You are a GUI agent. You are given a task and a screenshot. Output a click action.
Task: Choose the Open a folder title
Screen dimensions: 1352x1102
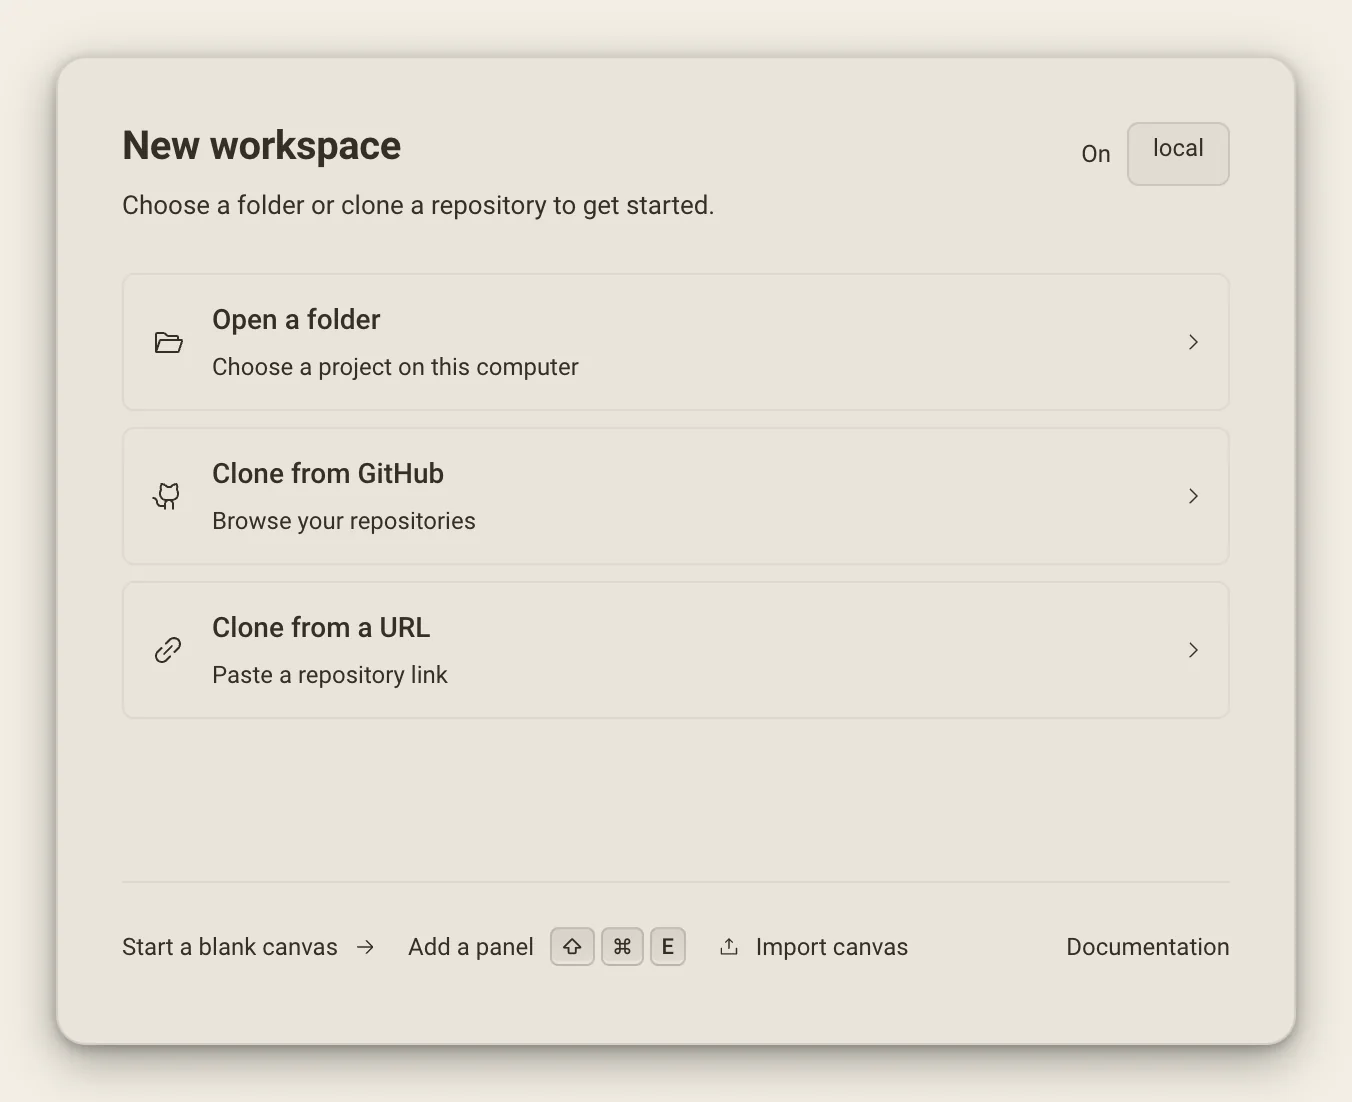[296, 320]
